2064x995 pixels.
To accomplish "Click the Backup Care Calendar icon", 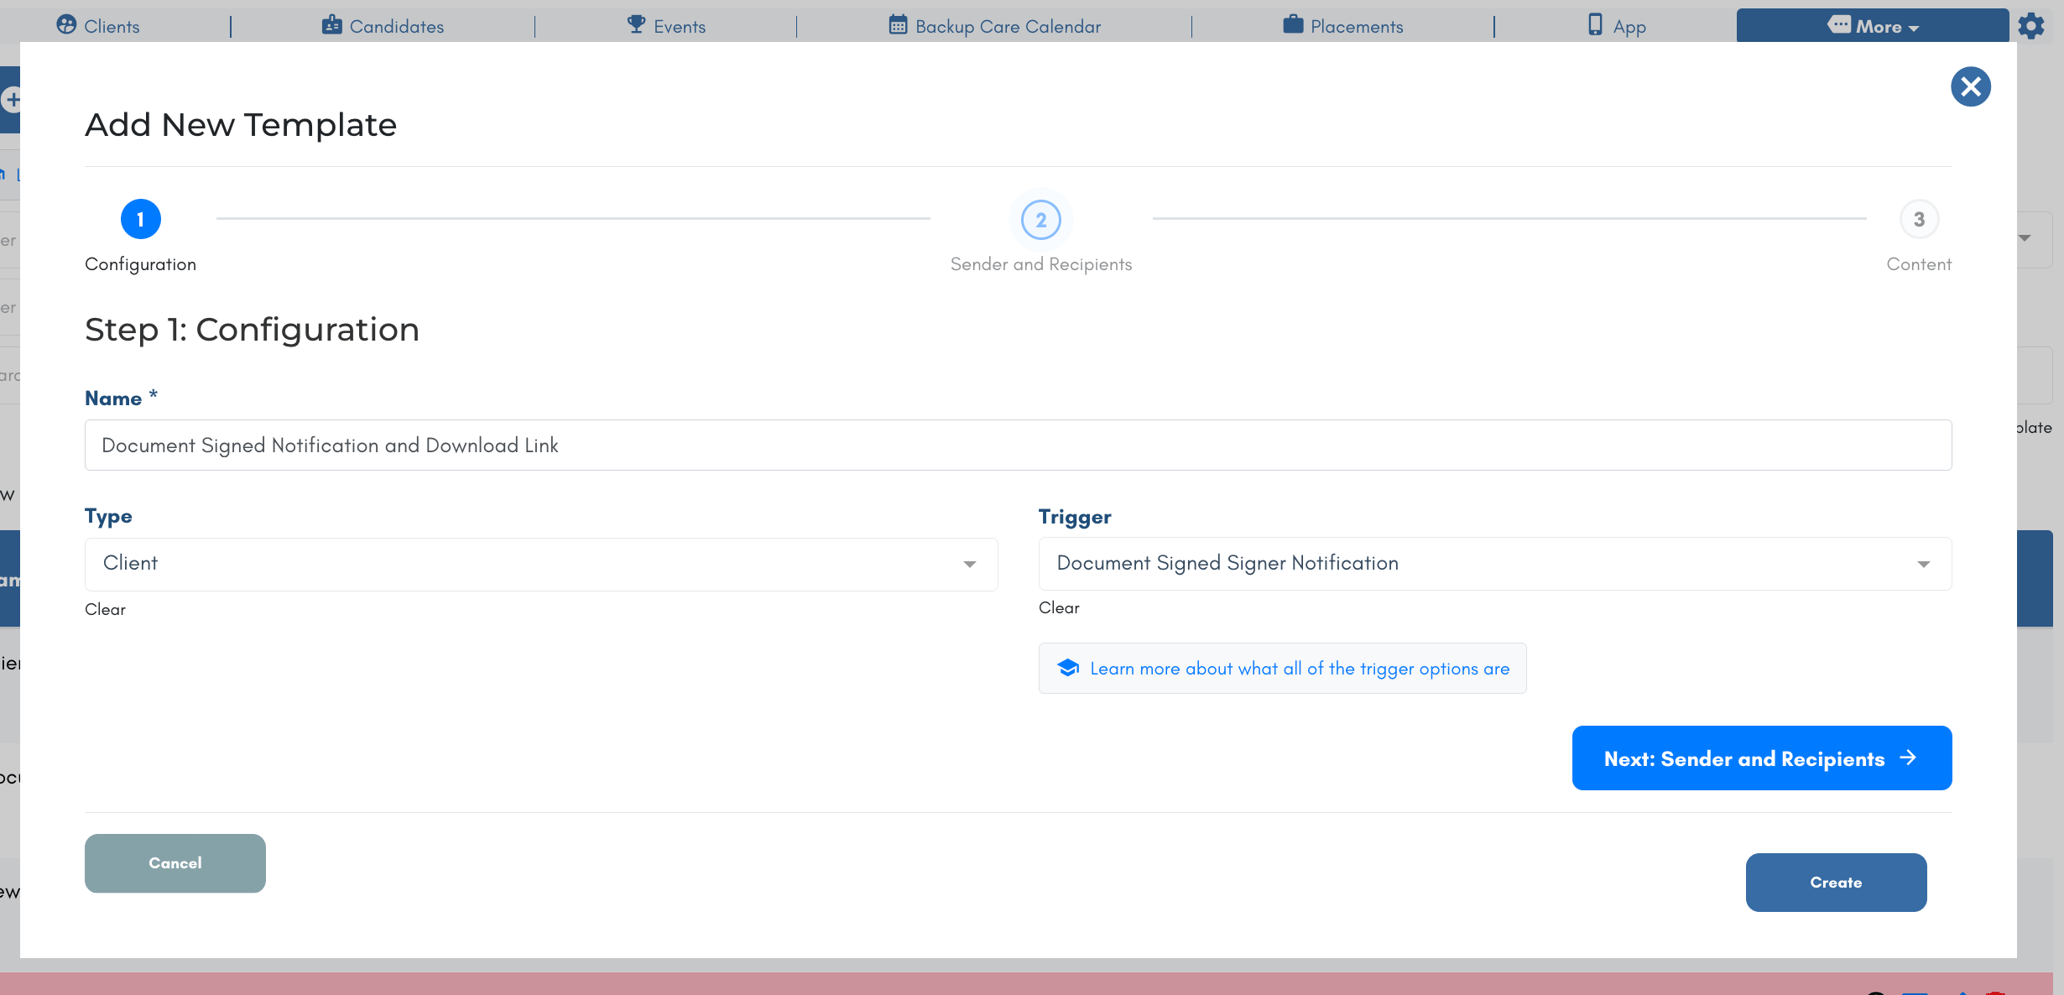I will coord(898,25).
